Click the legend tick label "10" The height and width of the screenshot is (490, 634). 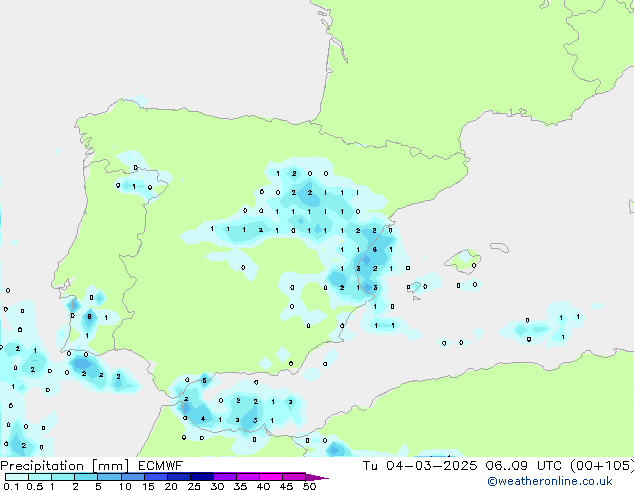(125, 486)
